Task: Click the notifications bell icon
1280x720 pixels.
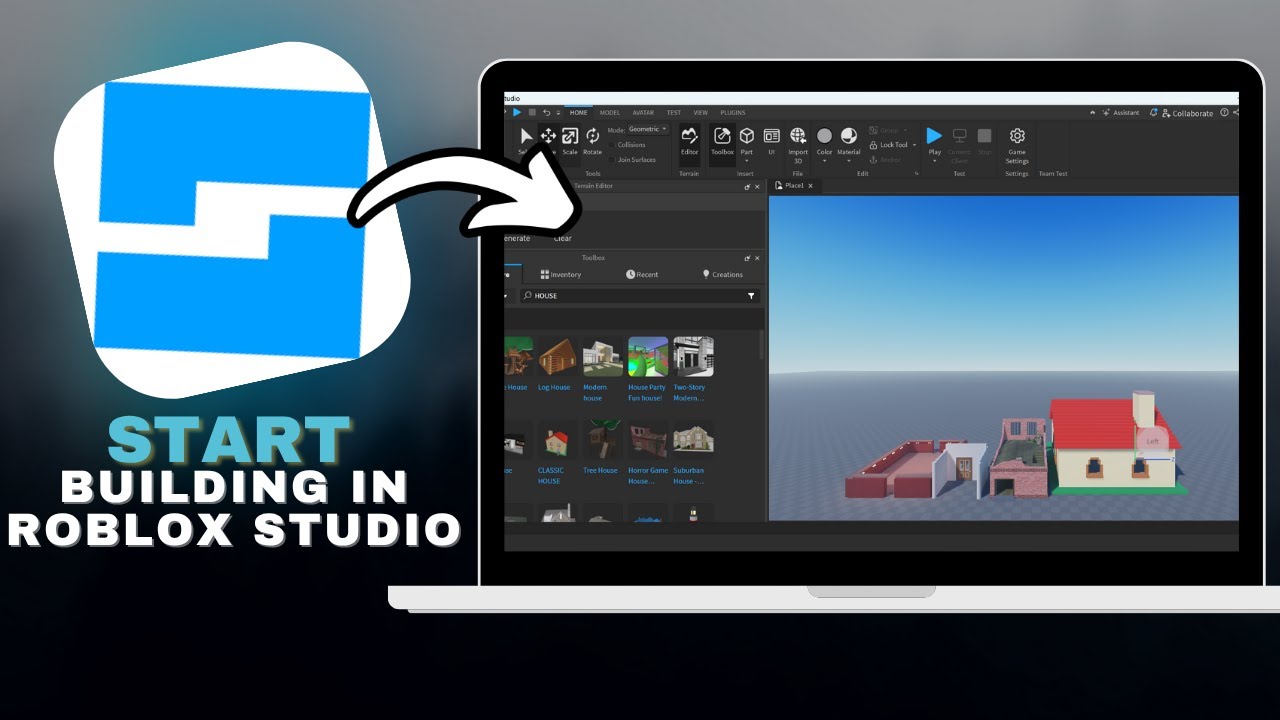Action: coord(1154,113)
